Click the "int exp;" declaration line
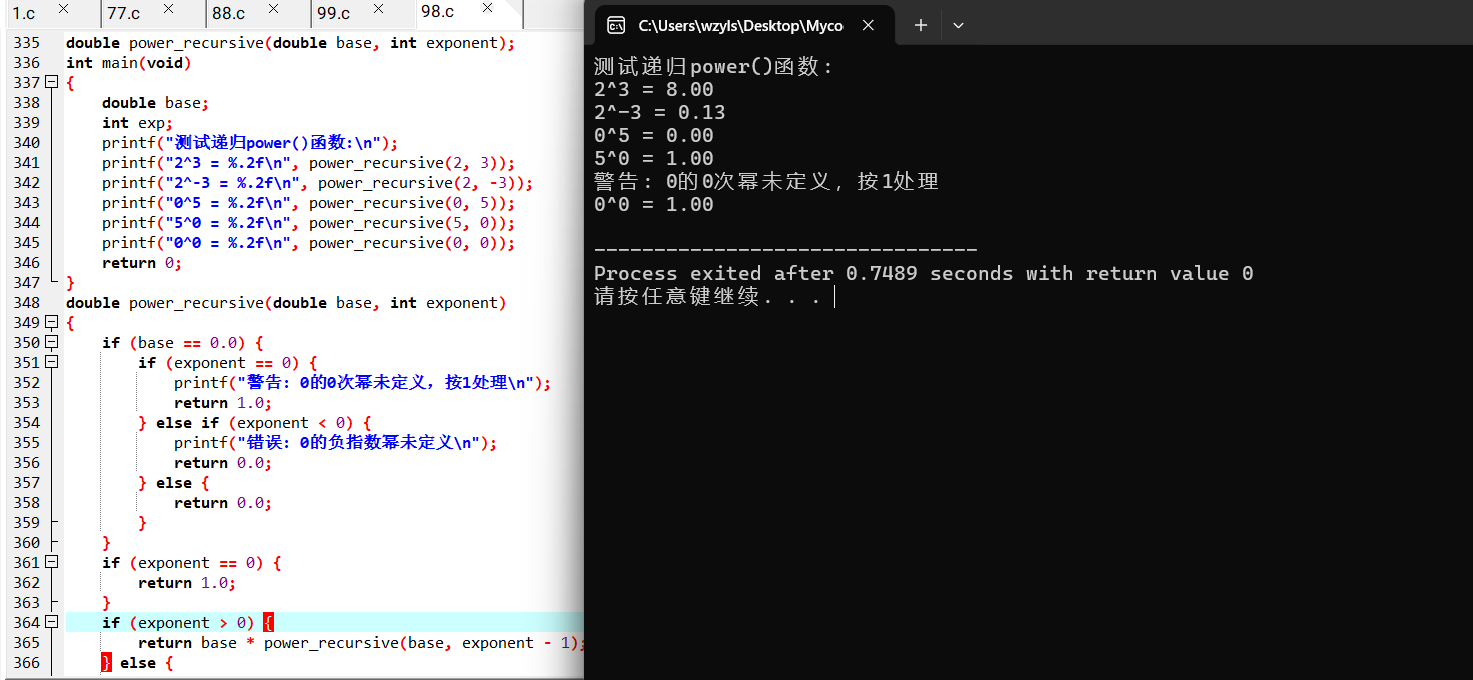1473x680 pixels. tap(137, 123)
